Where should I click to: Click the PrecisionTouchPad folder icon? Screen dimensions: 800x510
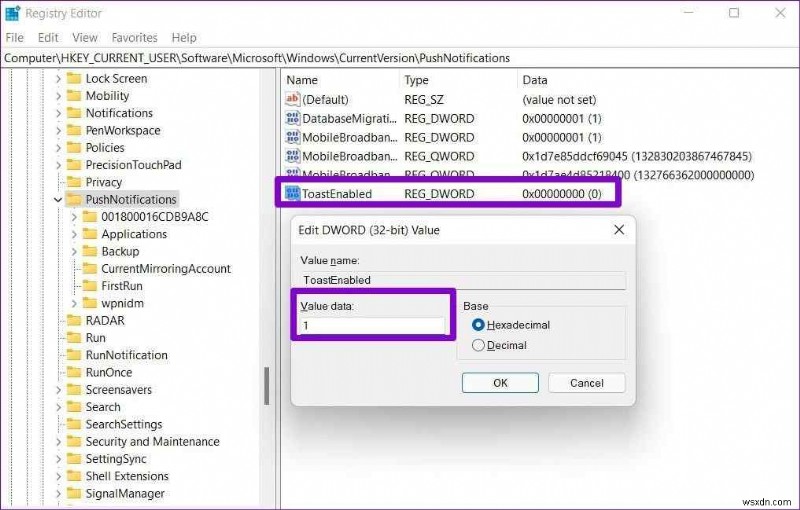pyautogui.click(x=74, y=165)
